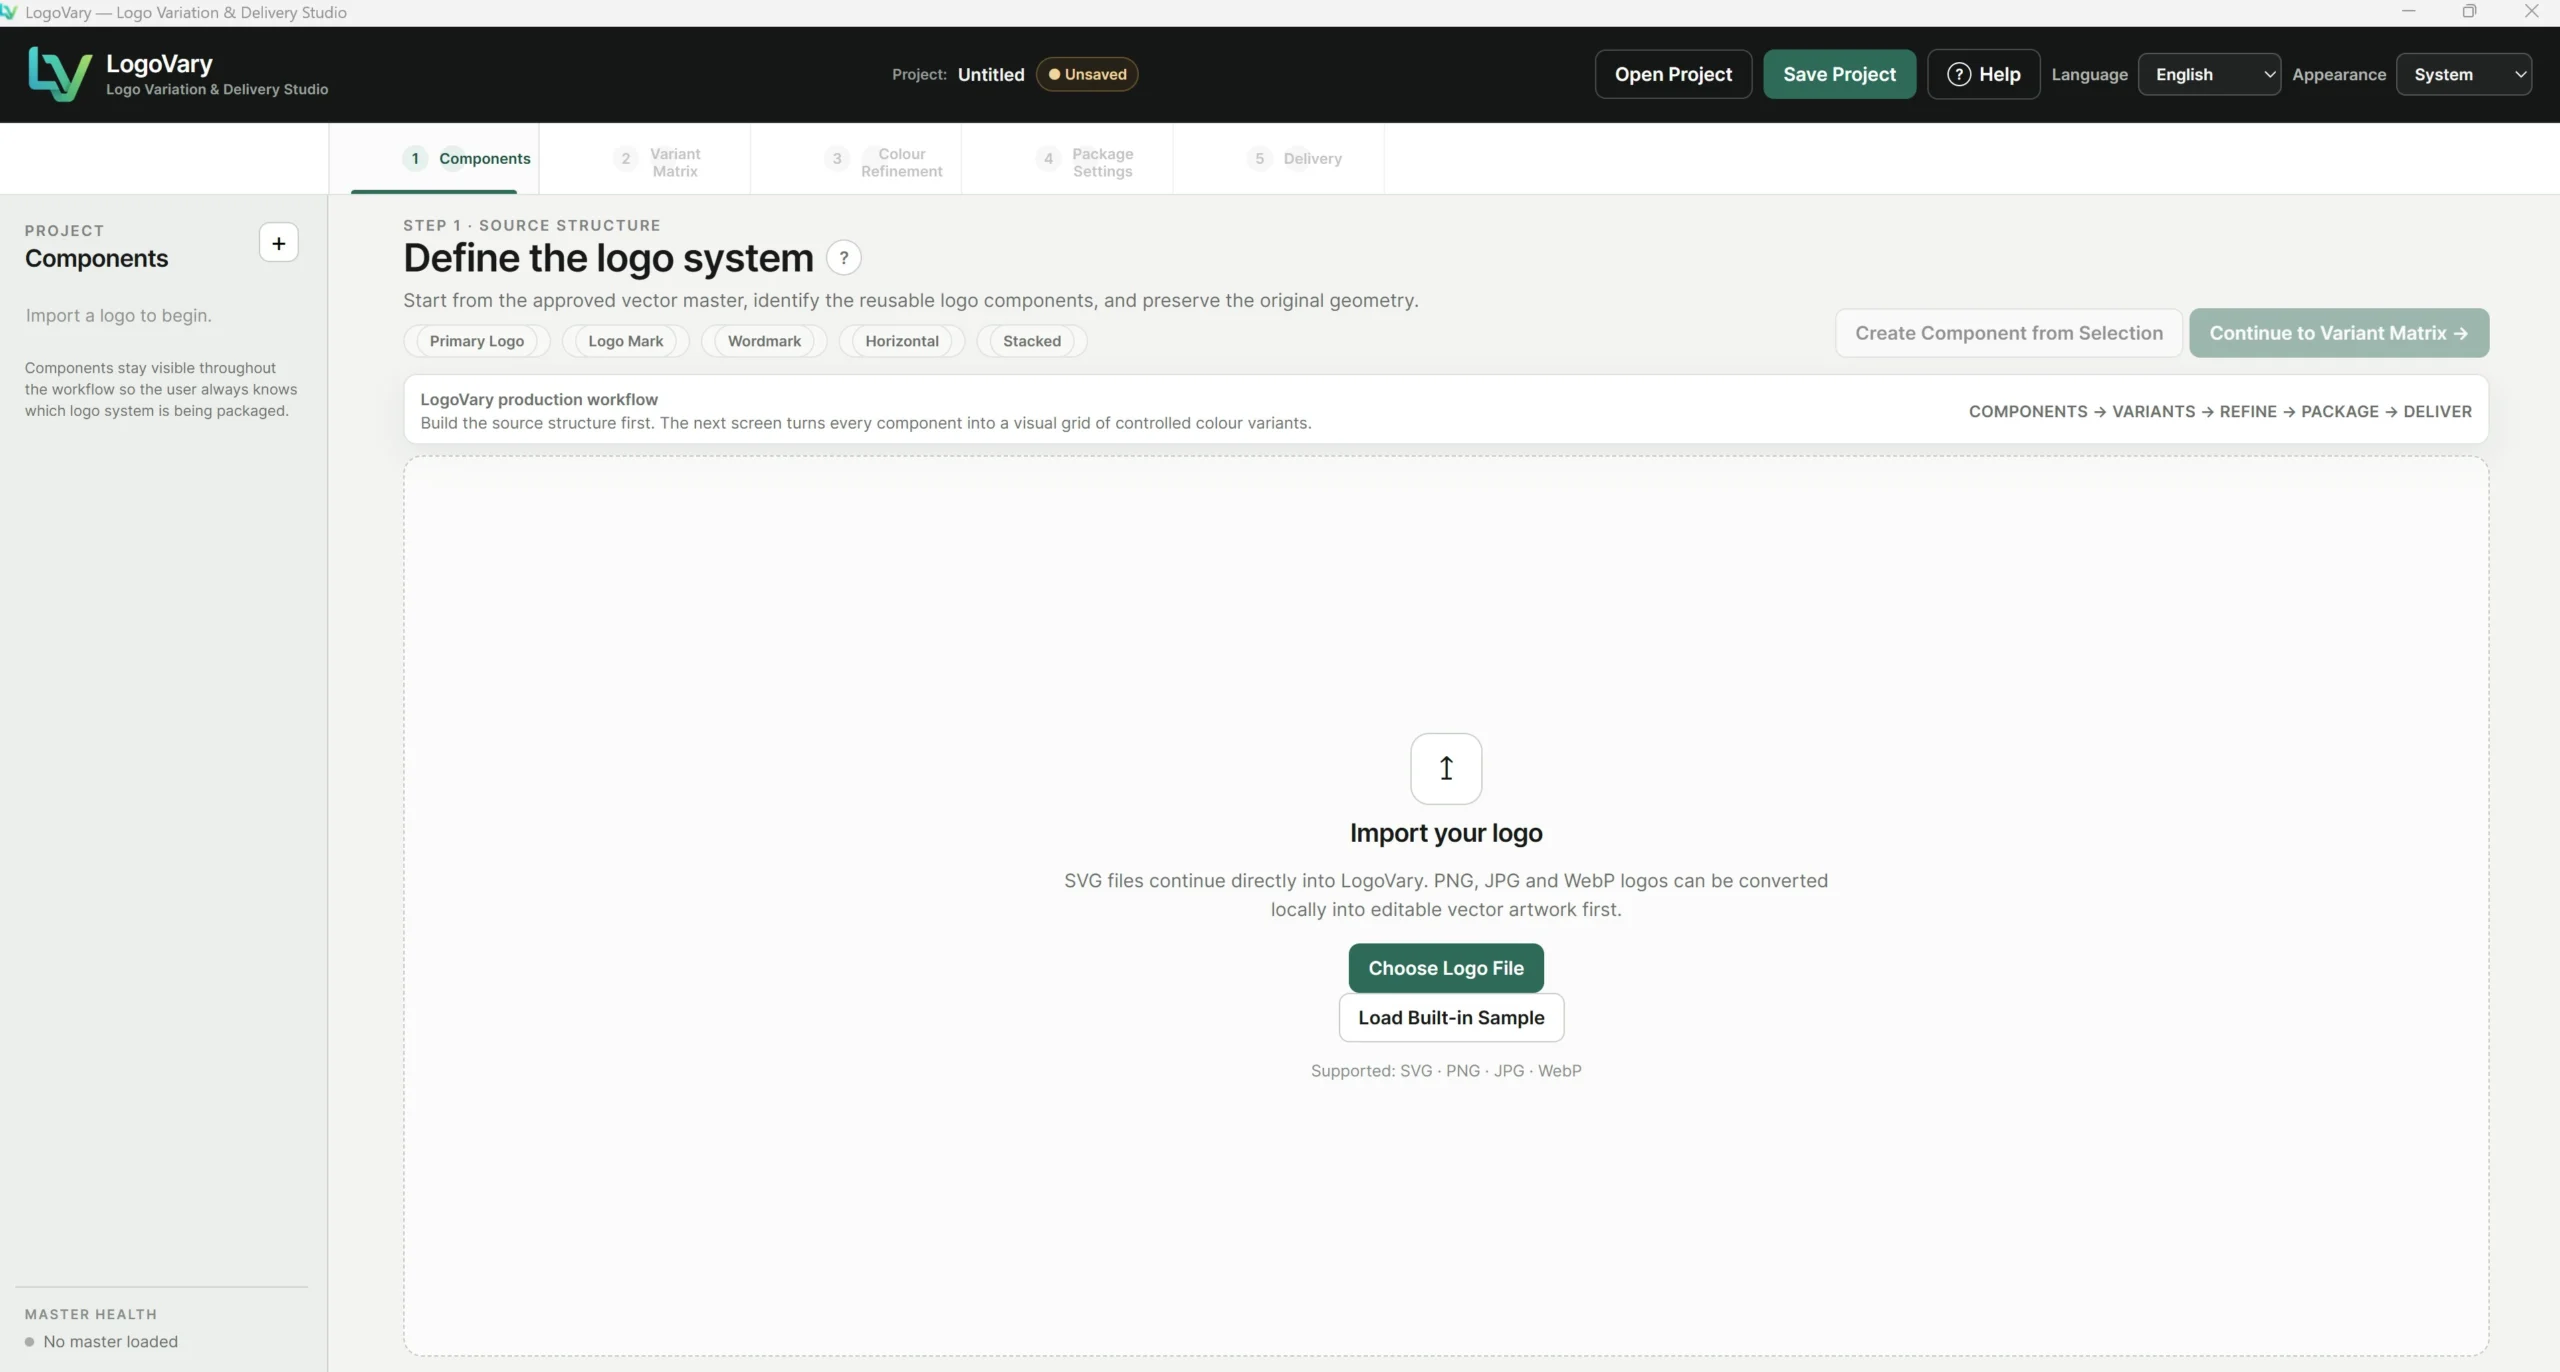Restore down the LogoVary window
The height and width of the screenshot is (1372, 2560).
coord(2469,12)
